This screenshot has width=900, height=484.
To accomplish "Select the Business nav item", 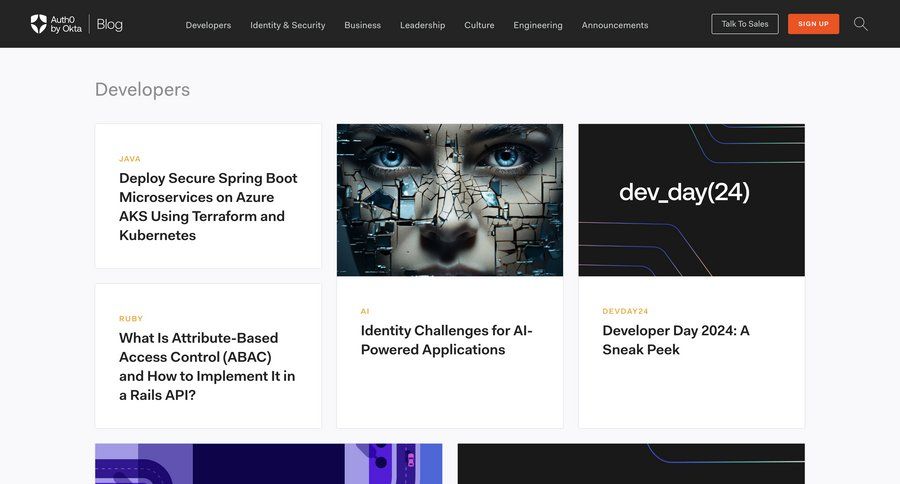I will tap(362, 25).
